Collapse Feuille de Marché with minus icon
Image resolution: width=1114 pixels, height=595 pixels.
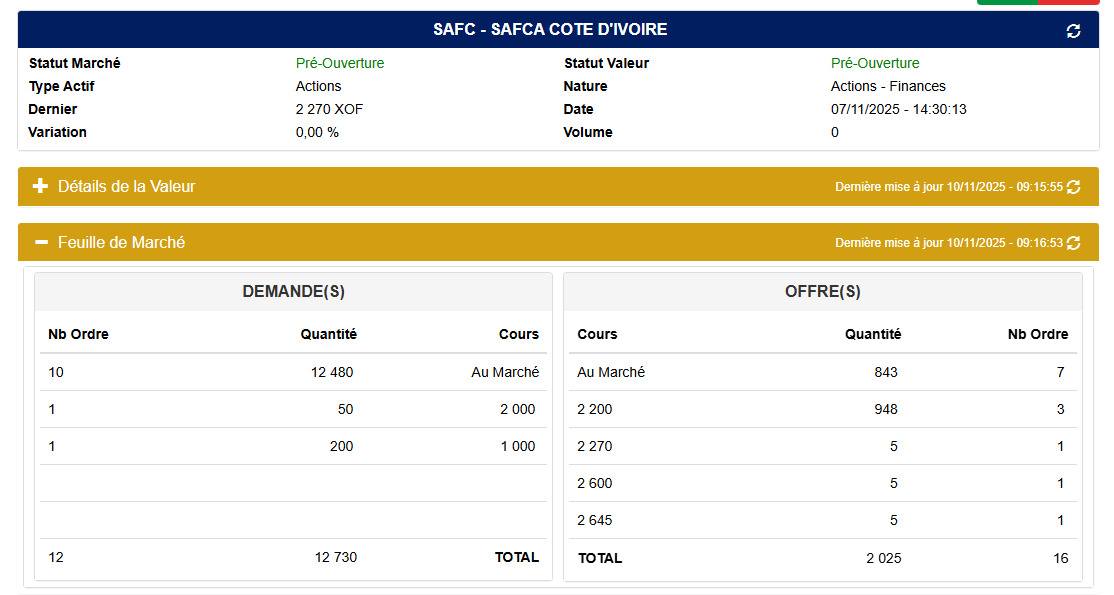click(x=41, y=242)
